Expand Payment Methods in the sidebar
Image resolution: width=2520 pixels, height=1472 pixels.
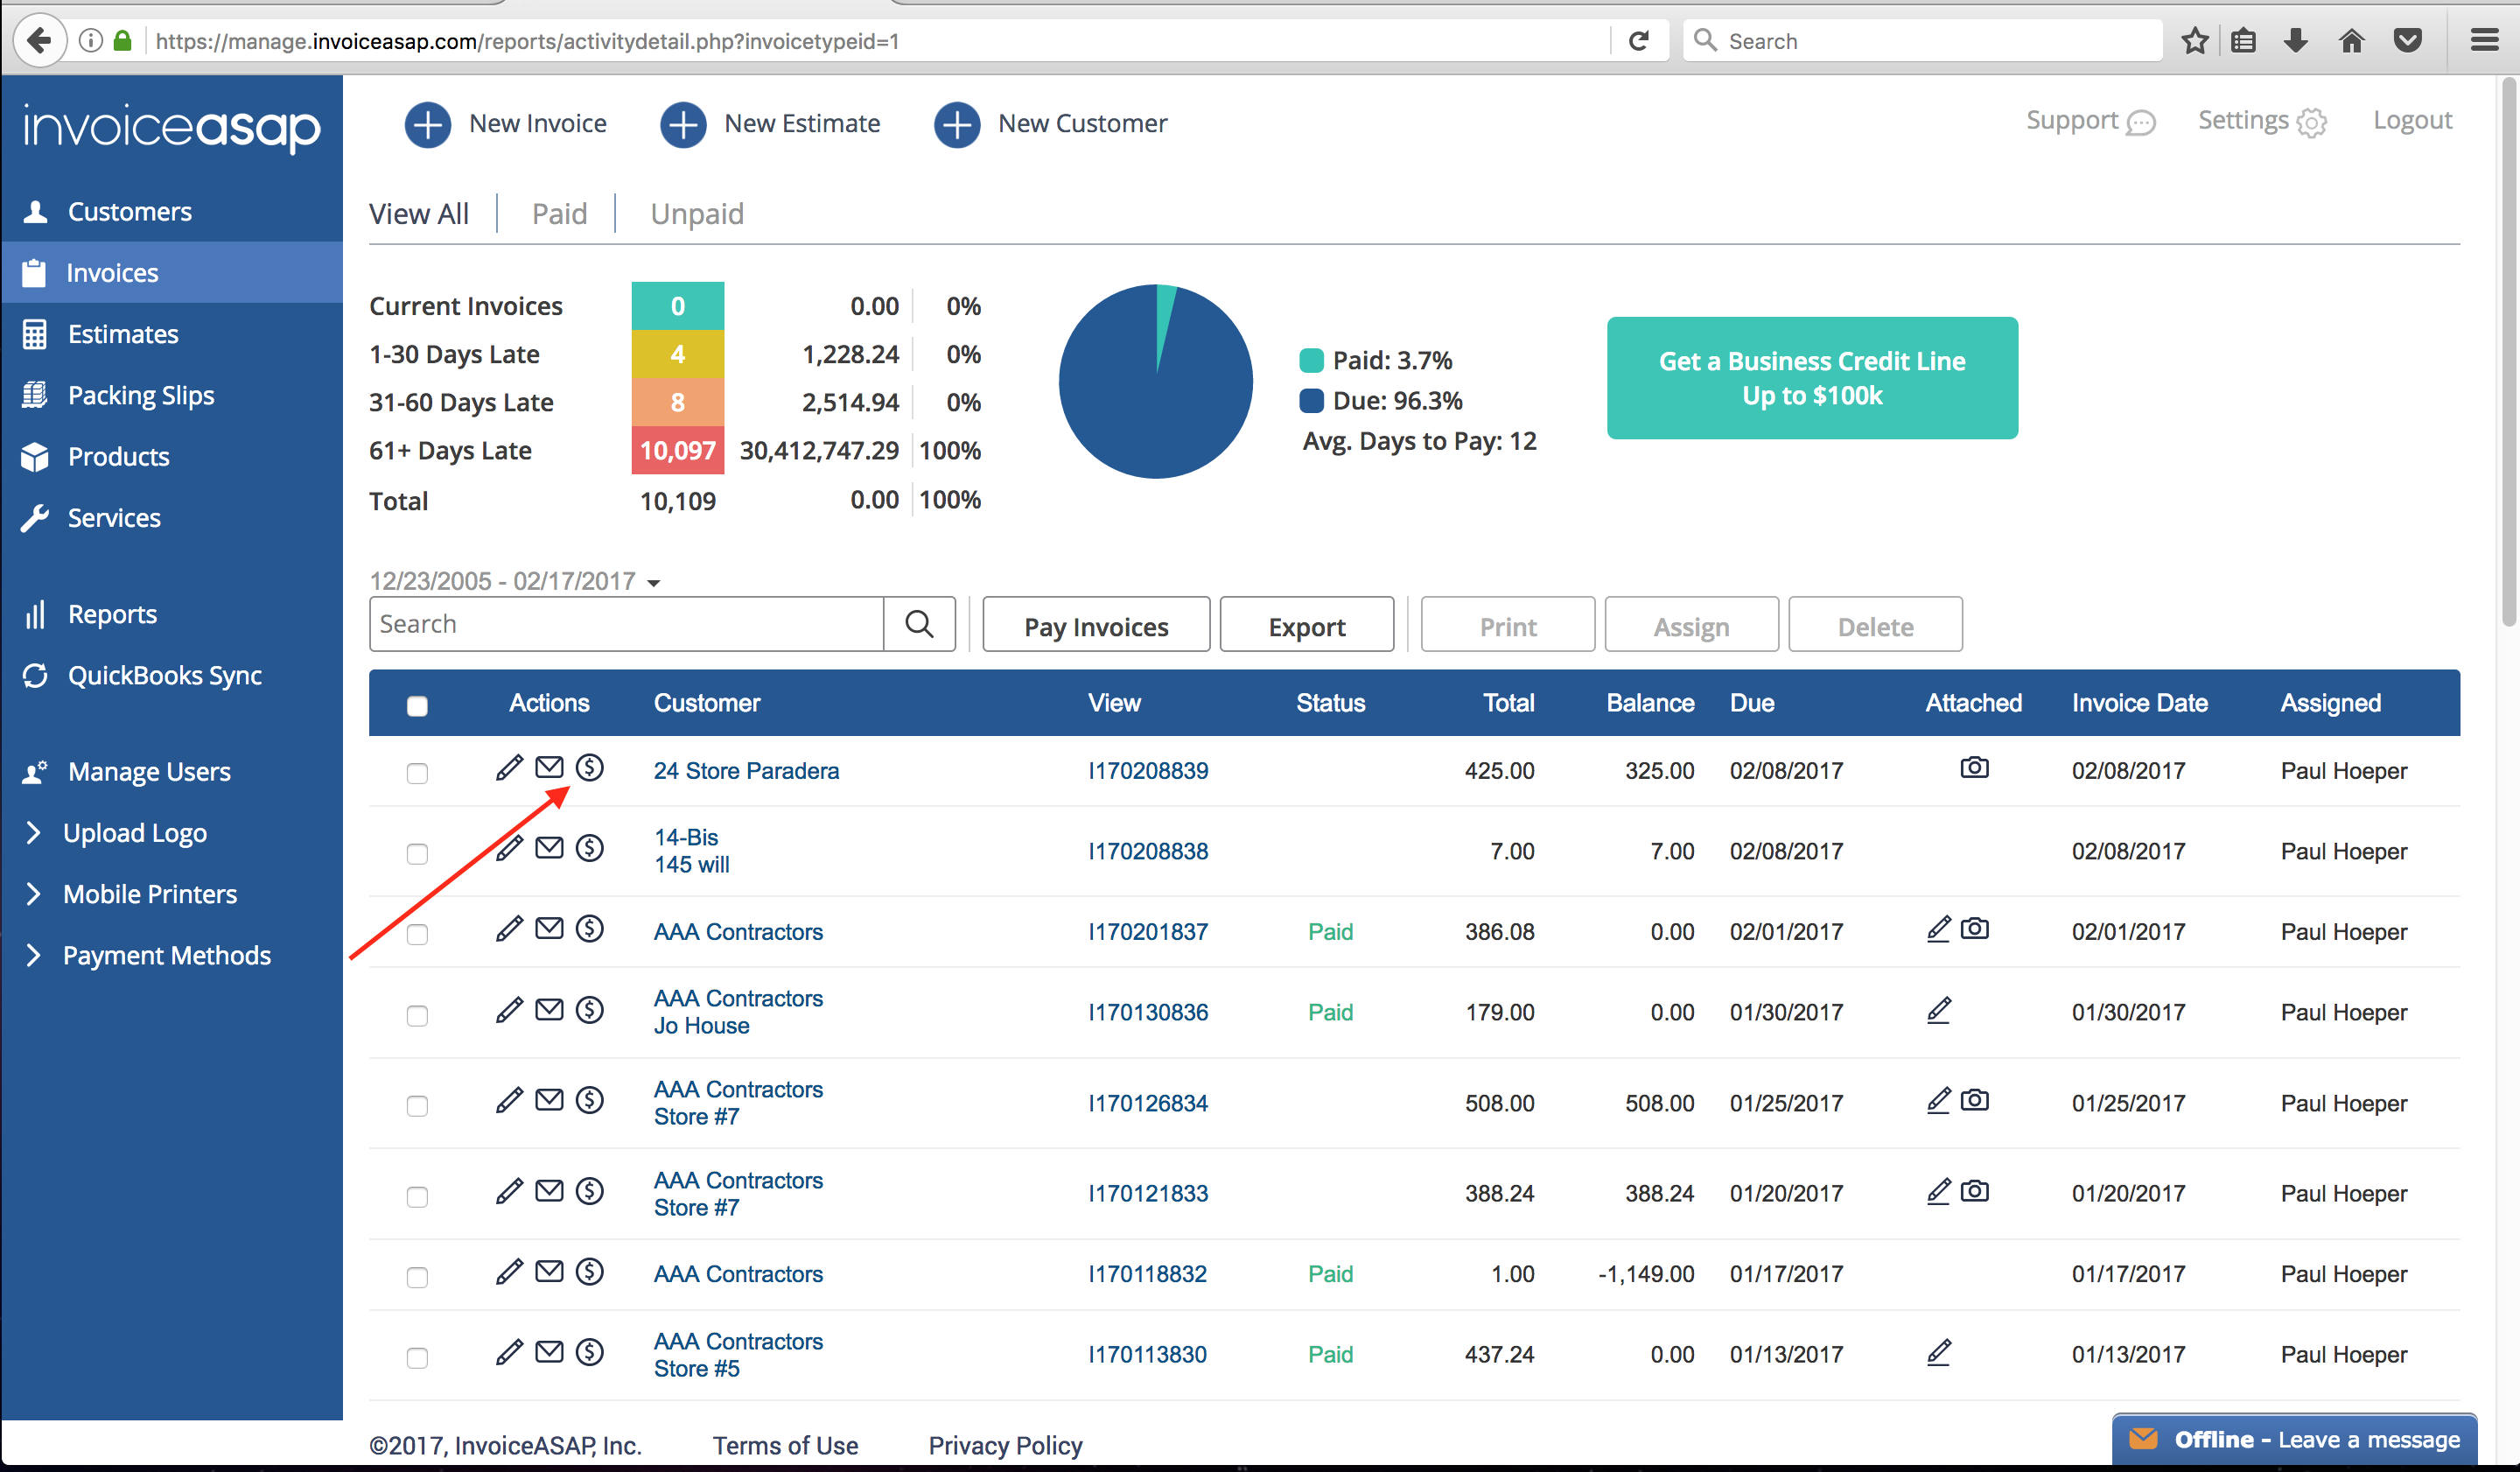click(x=166, y=955)
